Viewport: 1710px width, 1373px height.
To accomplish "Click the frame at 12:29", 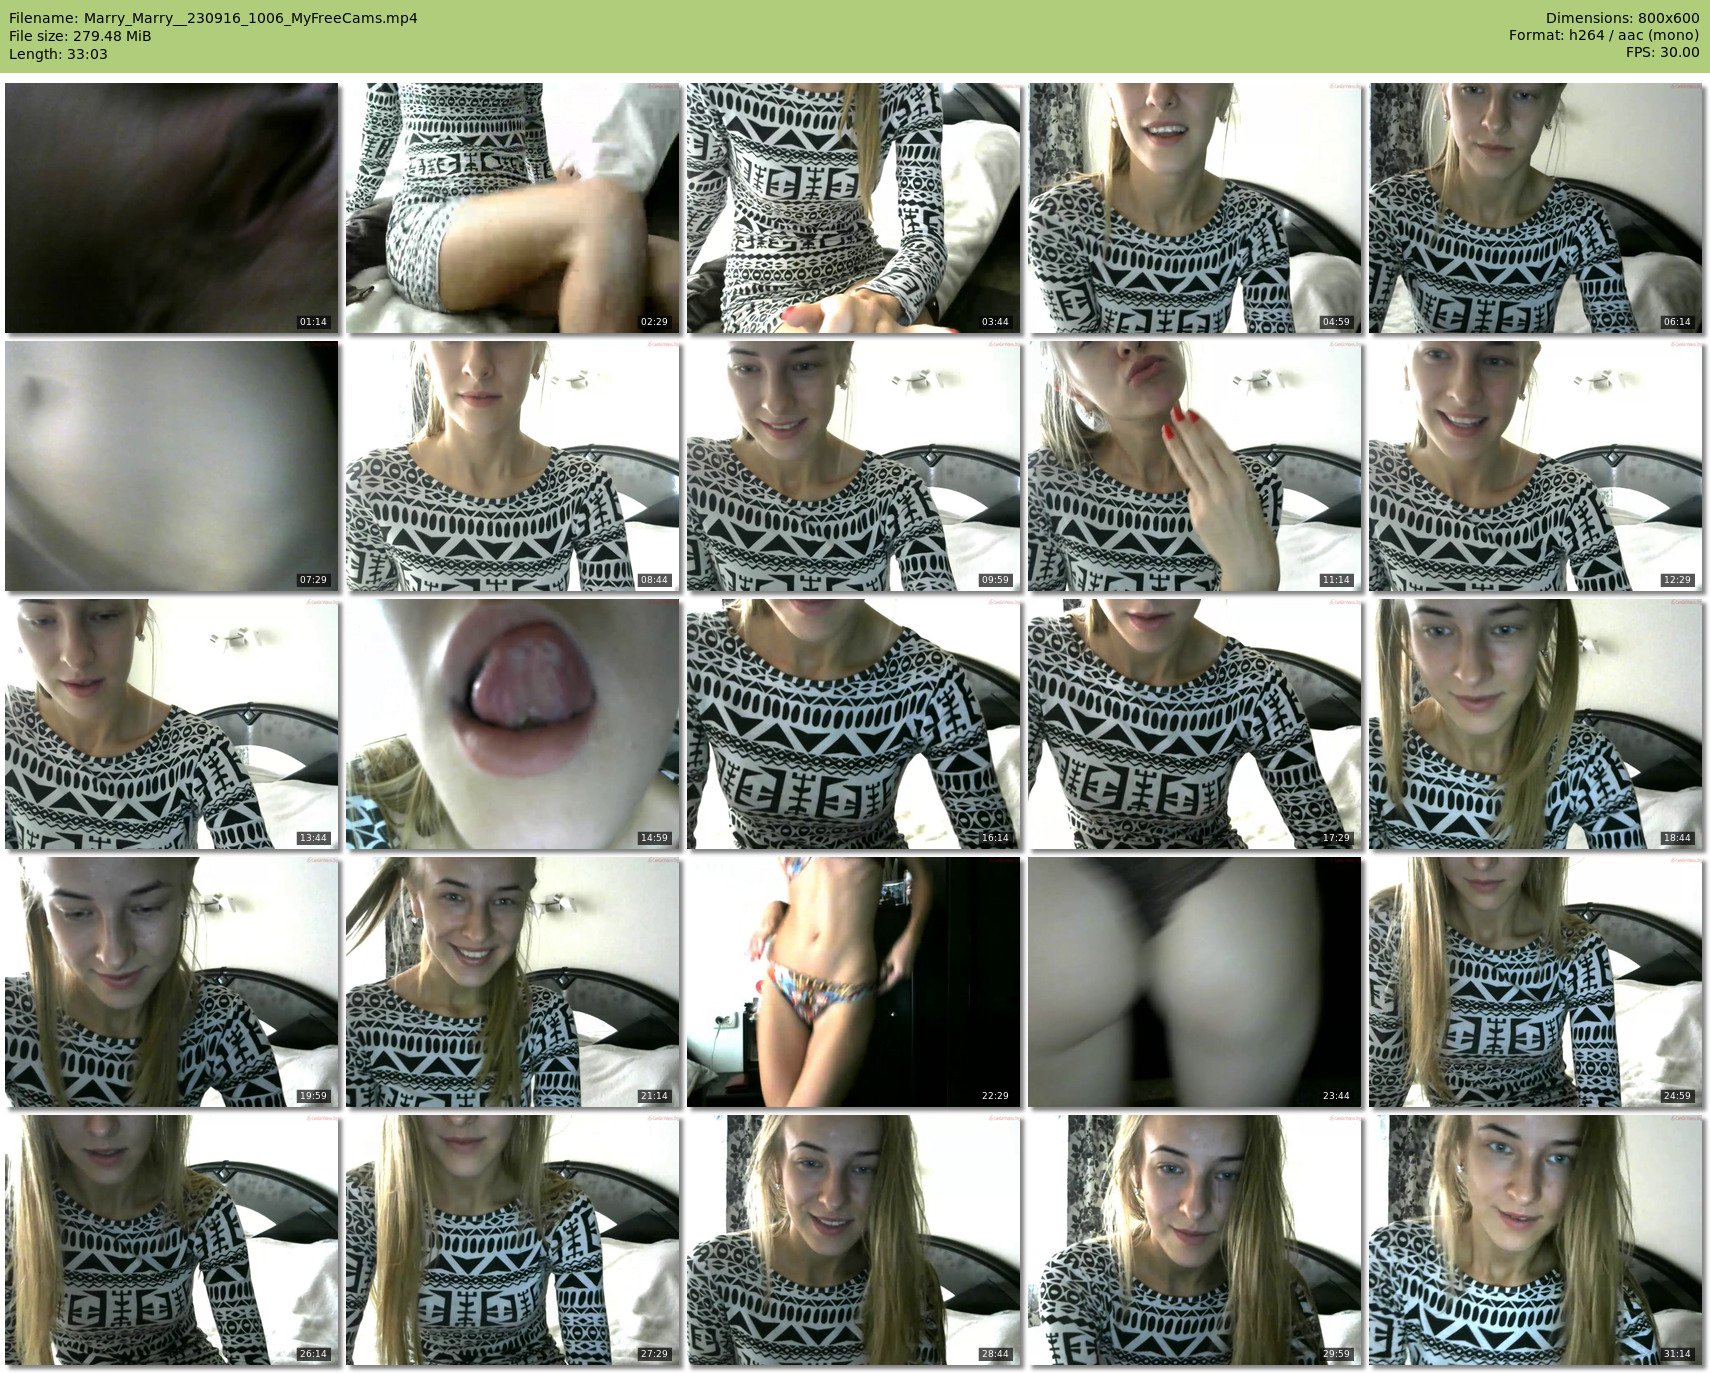I will (1535, 466).
